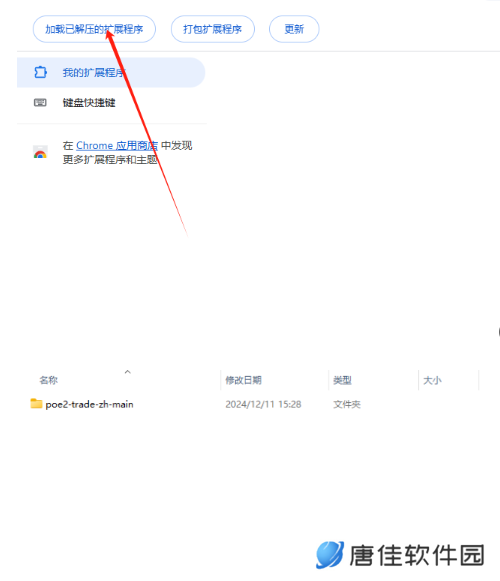Click the keyboard shortcuts icon
The image size is (500, 581).
(x=40, y=103)
